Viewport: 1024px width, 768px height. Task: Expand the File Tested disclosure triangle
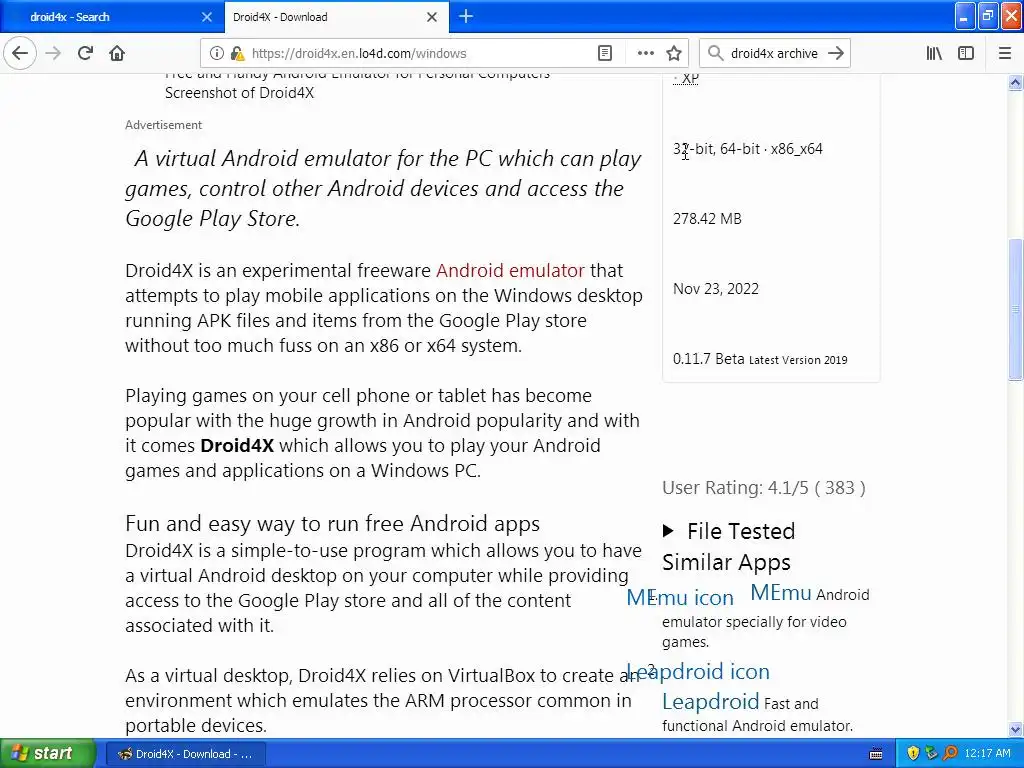coord(667,530)
